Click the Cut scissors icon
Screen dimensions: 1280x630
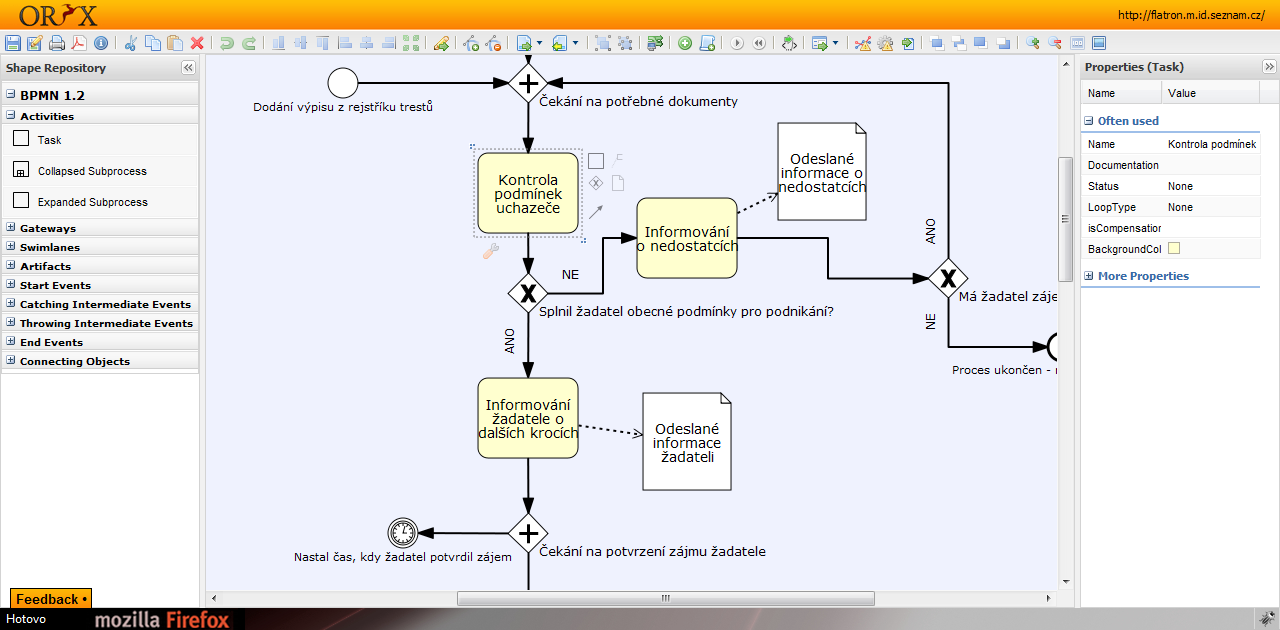click(x=131, y=43)
